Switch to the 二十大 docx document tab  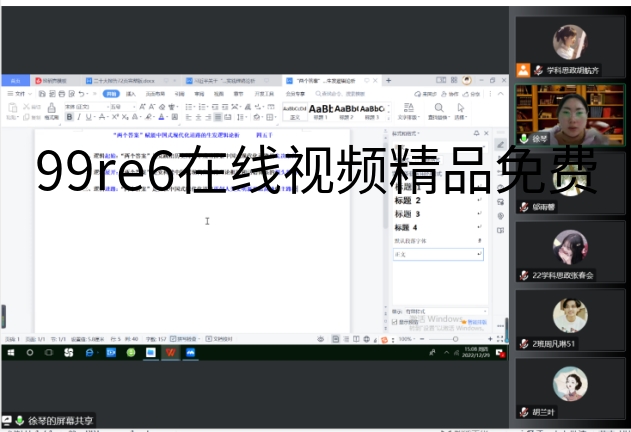[124, 81]
